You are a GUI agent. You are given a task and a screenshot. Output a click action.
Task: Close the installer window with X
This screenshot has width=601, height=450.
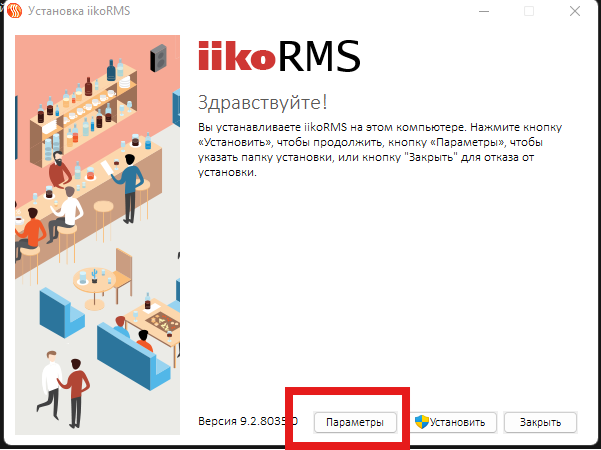pyautogui.click(x=575, y=11)
